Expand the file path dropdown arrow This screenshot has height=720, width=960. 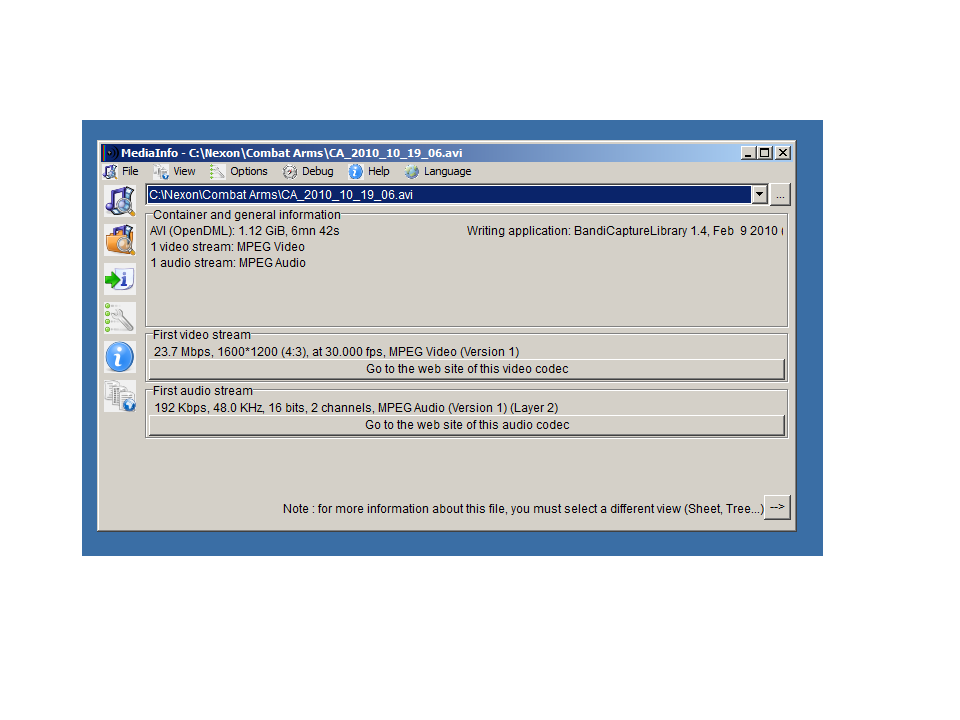click(x=759, y=195)
